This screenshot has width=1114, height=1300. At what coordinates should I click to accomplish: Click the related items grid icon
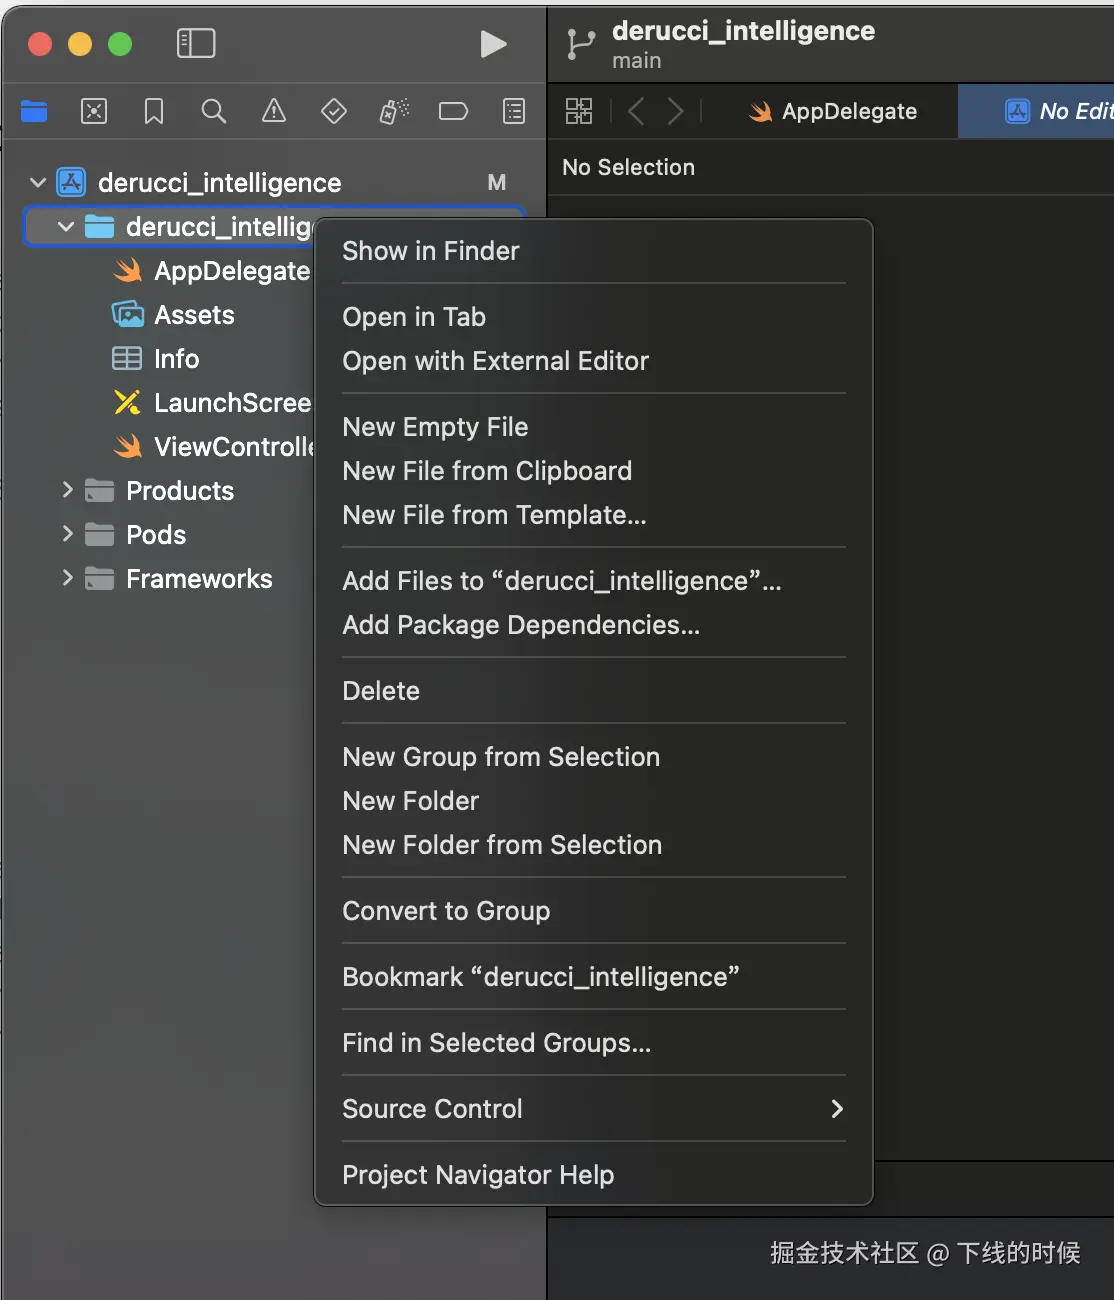579,111
